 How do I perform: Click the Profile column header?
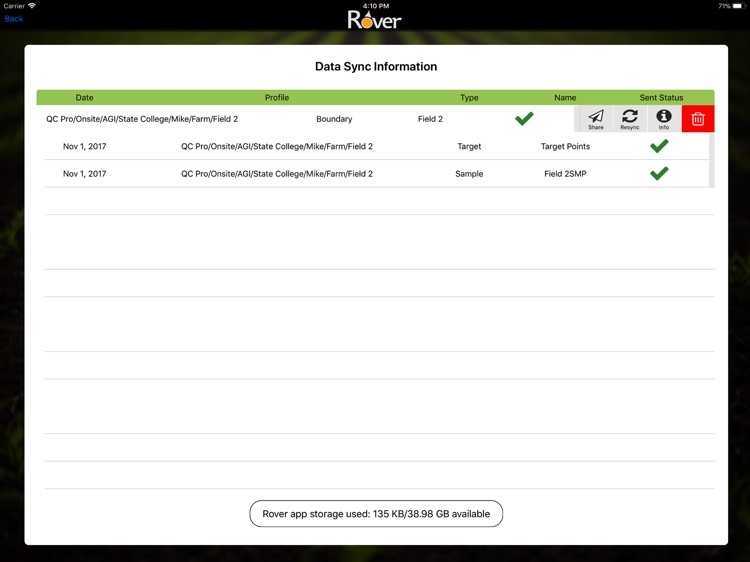[x=277, y=98]
